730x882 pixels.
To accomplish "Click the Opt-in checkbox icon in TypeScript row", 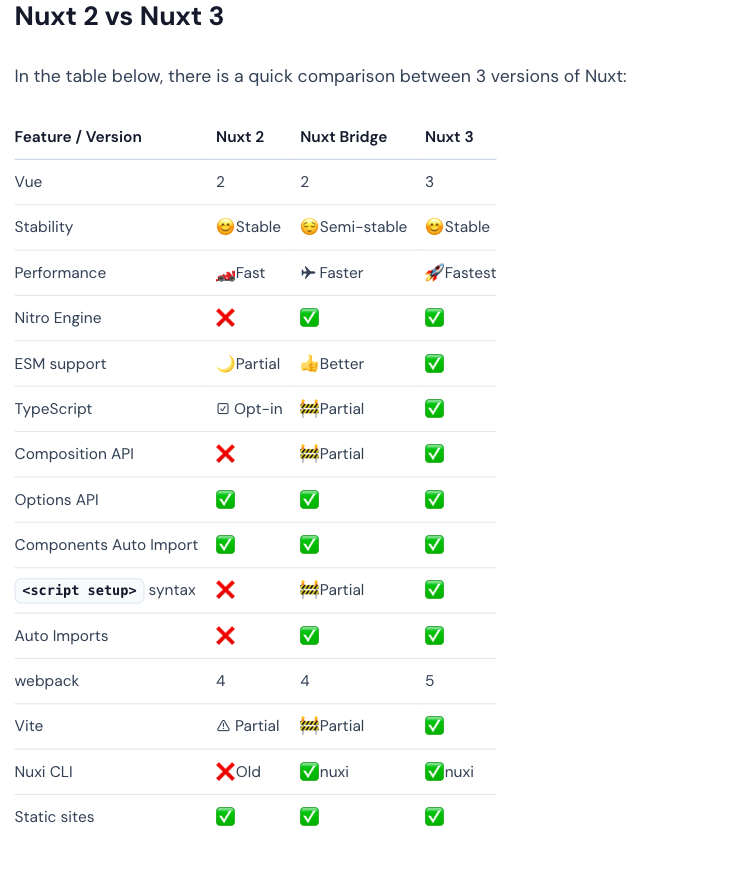I will pos(223,409).
